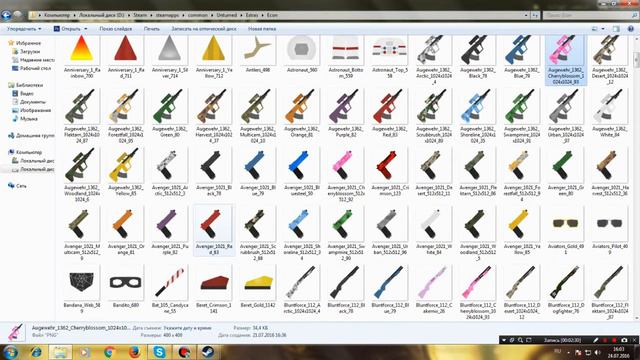Click the Открыть toolbar button
640x360 pixels.
[67, 29]
